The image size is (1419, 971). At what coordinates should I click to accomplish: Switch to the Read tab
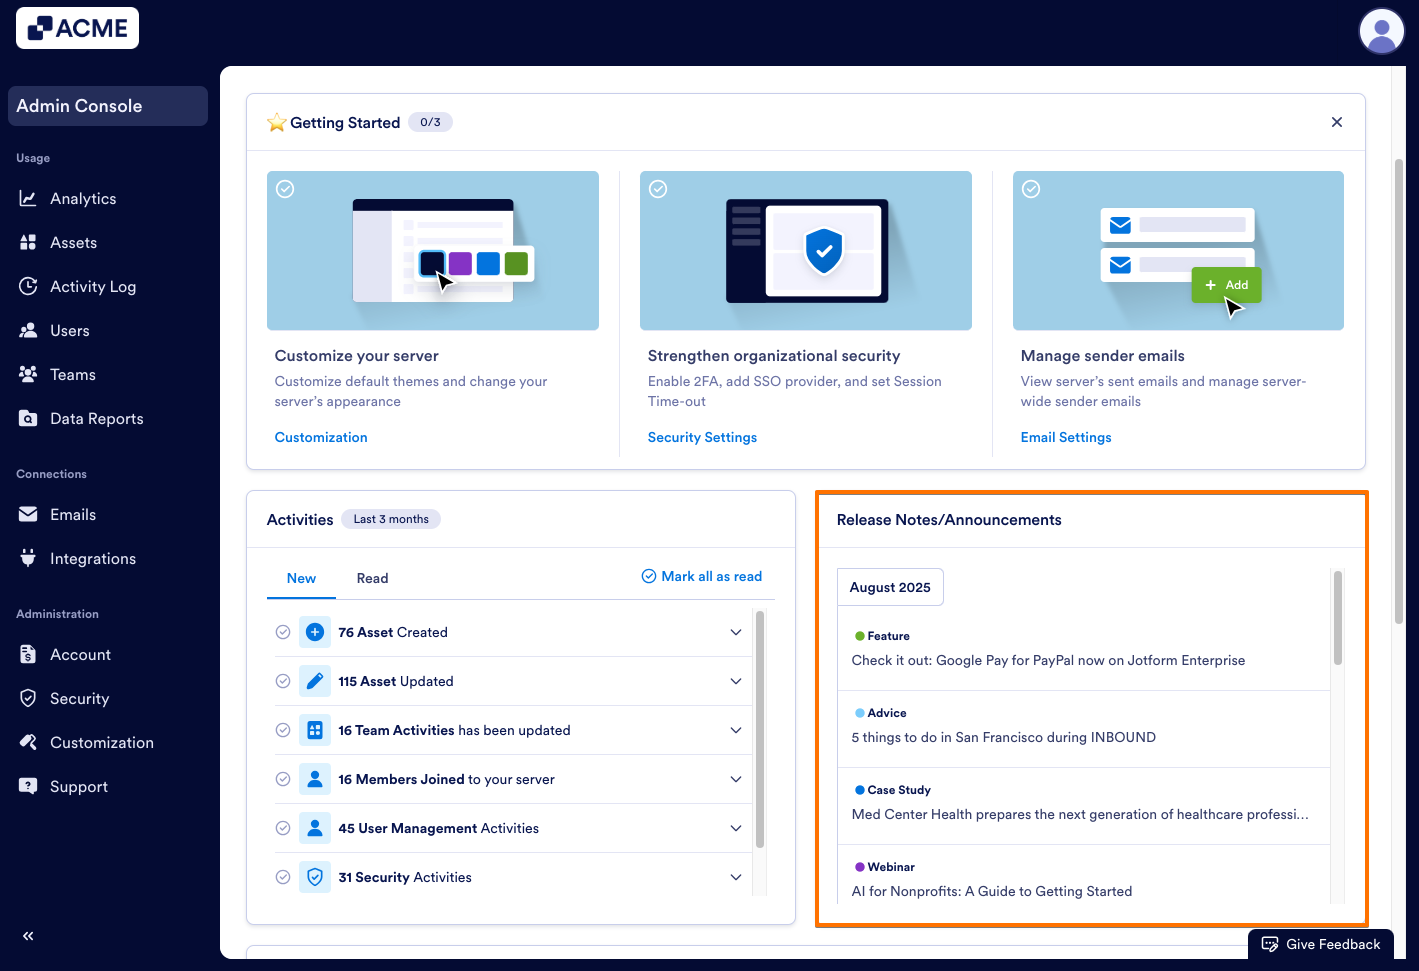(372, 578)
